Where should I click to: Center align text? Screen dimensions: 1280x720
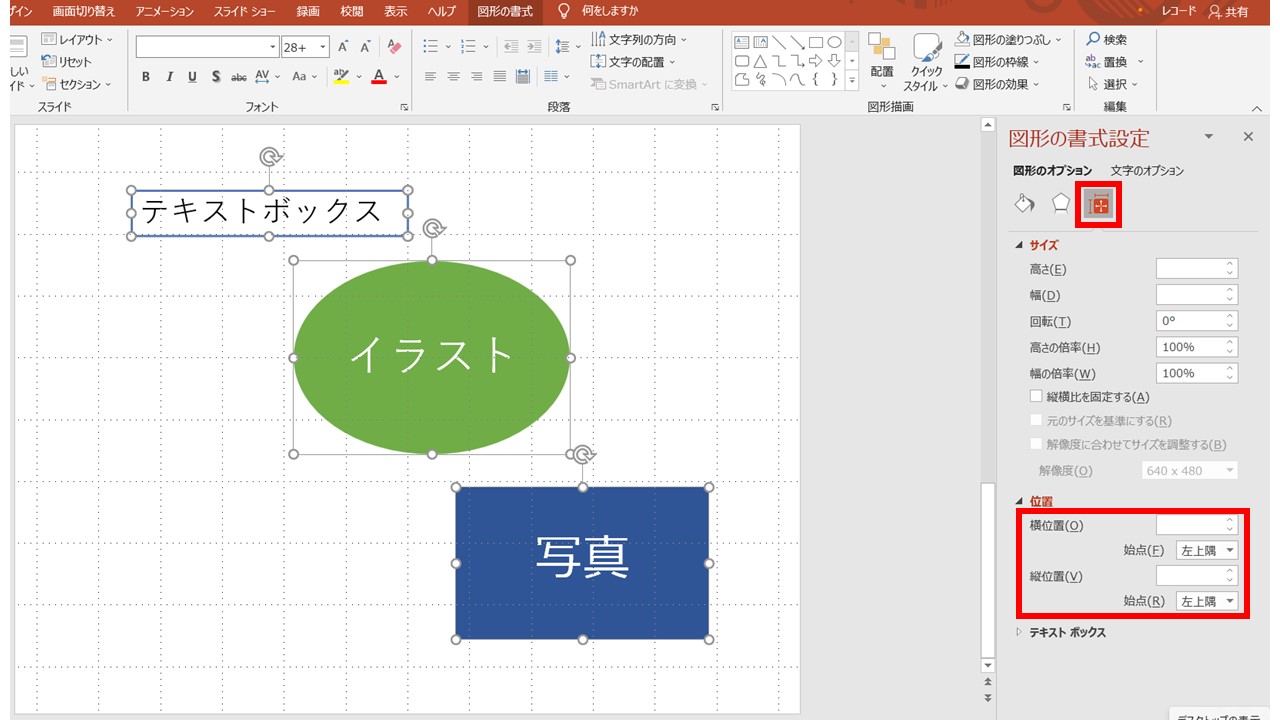(x=453, y=77)
